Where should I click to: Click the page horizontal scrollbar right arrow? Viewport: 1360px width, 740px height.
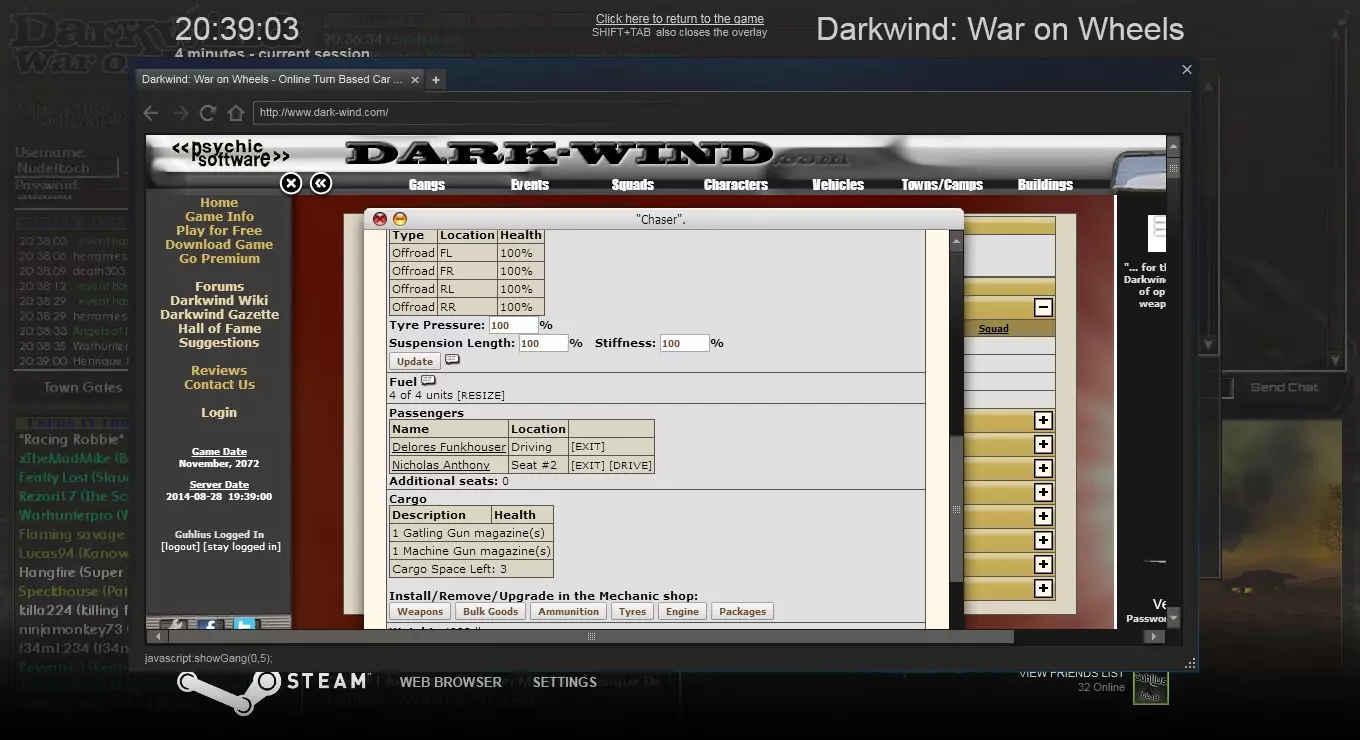click(x=1155, y=636)
